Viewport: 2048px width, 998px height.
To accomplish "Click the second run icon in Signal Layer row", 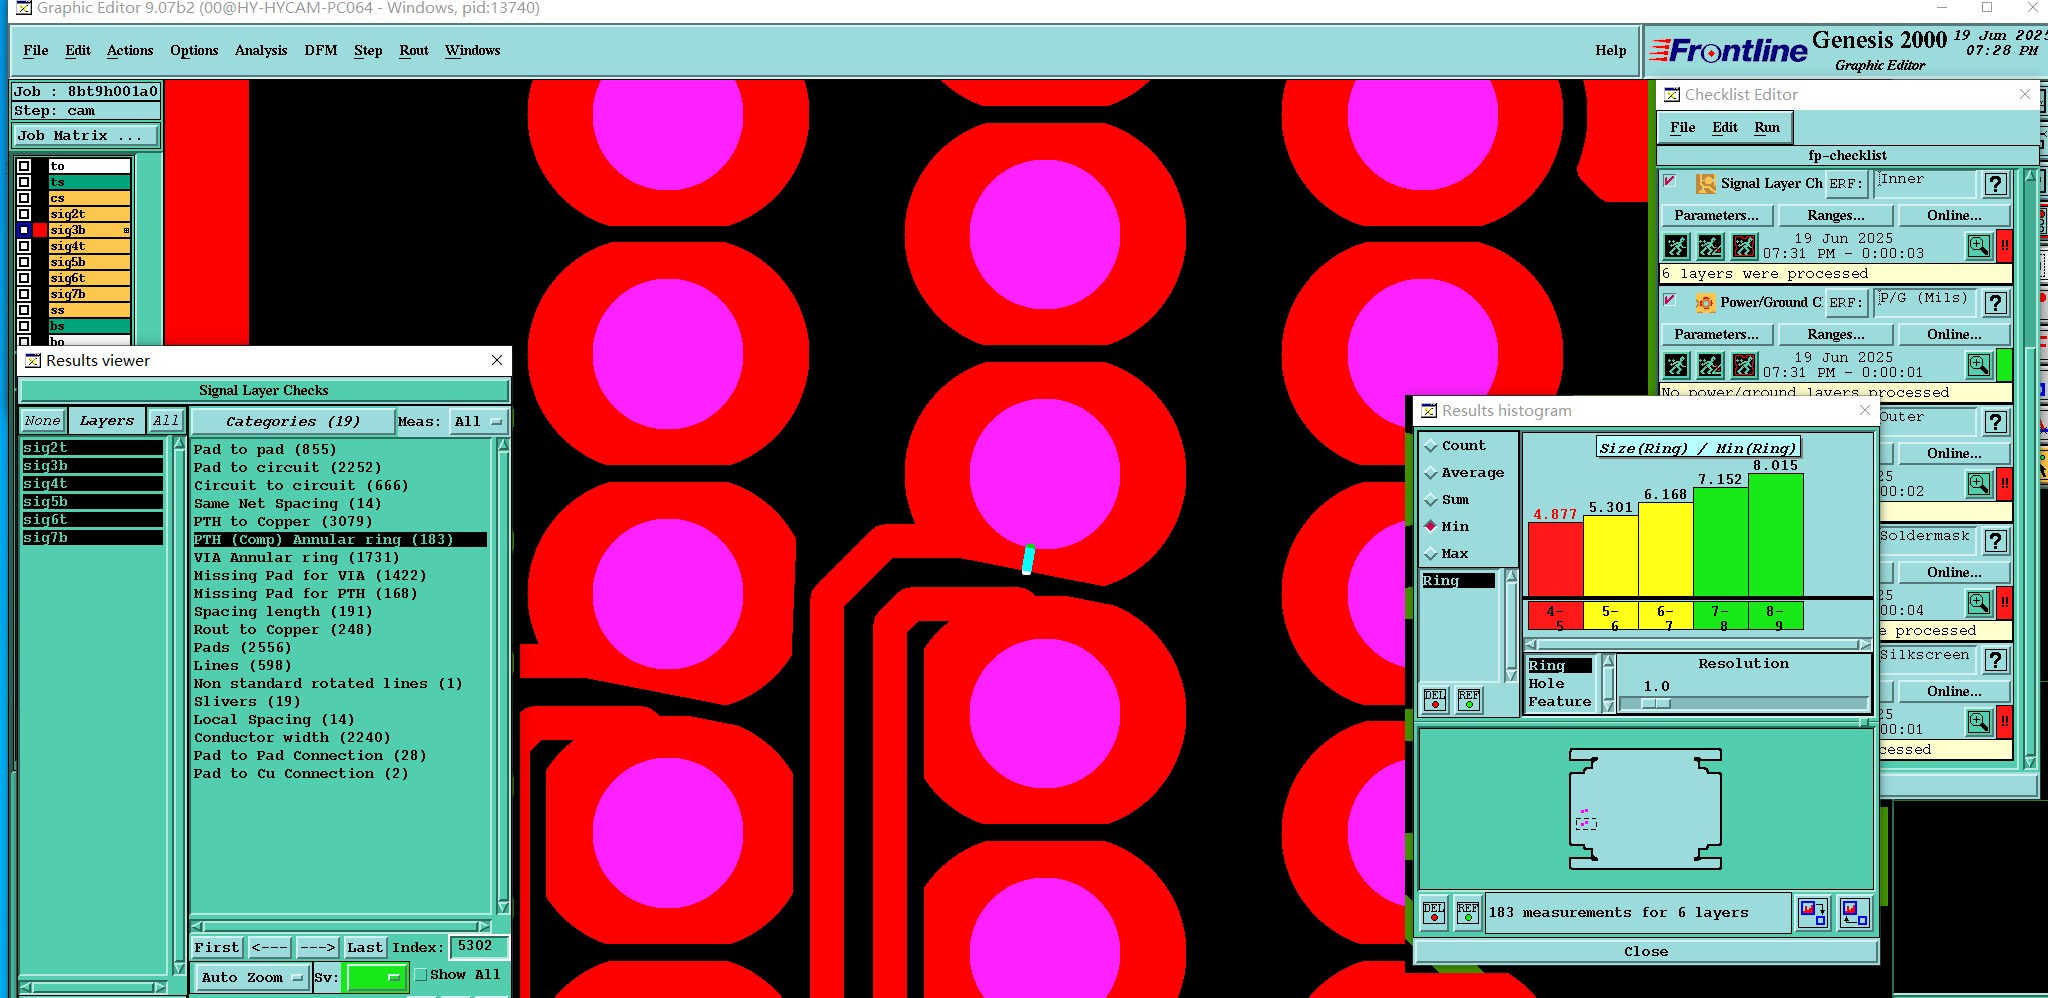I will (1710, 246).
